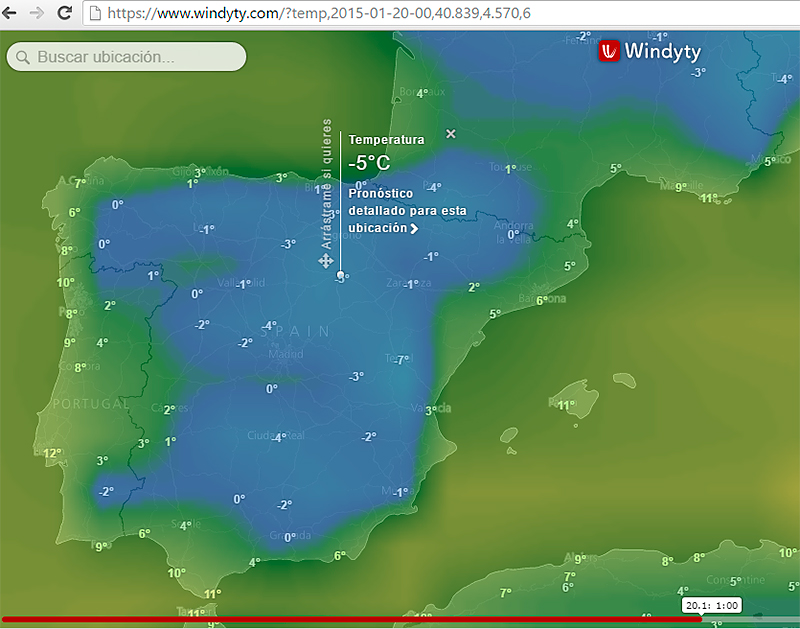Click the four-arrow drag handle icon
This screenshot has width=800, height=629.
pos(326,261)
